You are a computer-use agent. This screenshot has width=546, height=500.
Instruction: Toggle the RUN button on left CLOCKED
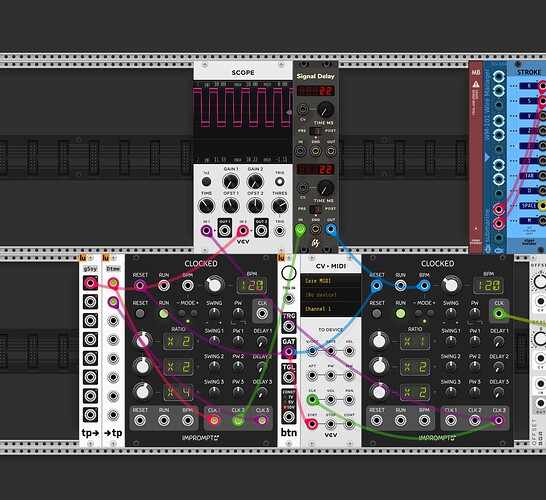click(164, 313)
